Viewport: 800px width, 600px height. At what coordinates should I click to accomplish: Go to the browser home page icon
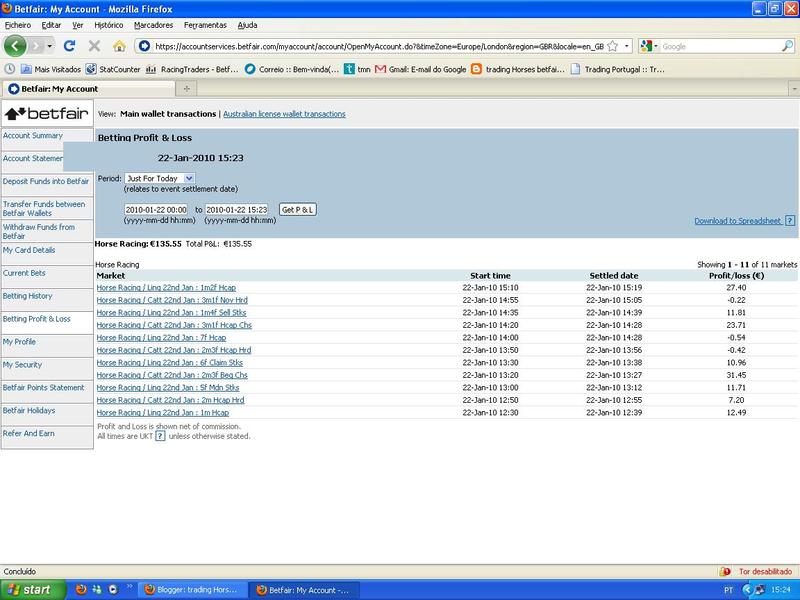120,46
